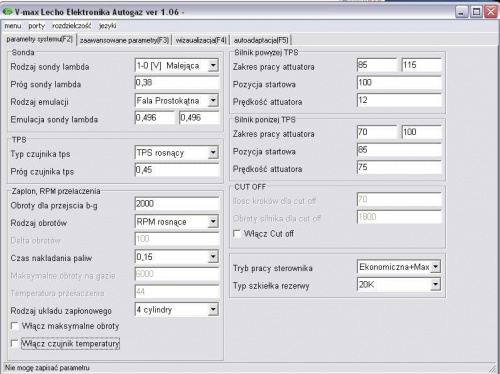500x374 pixels.
Task: Open the Typ szkiełka rezerwy dropdown
Action: [435, 284]
